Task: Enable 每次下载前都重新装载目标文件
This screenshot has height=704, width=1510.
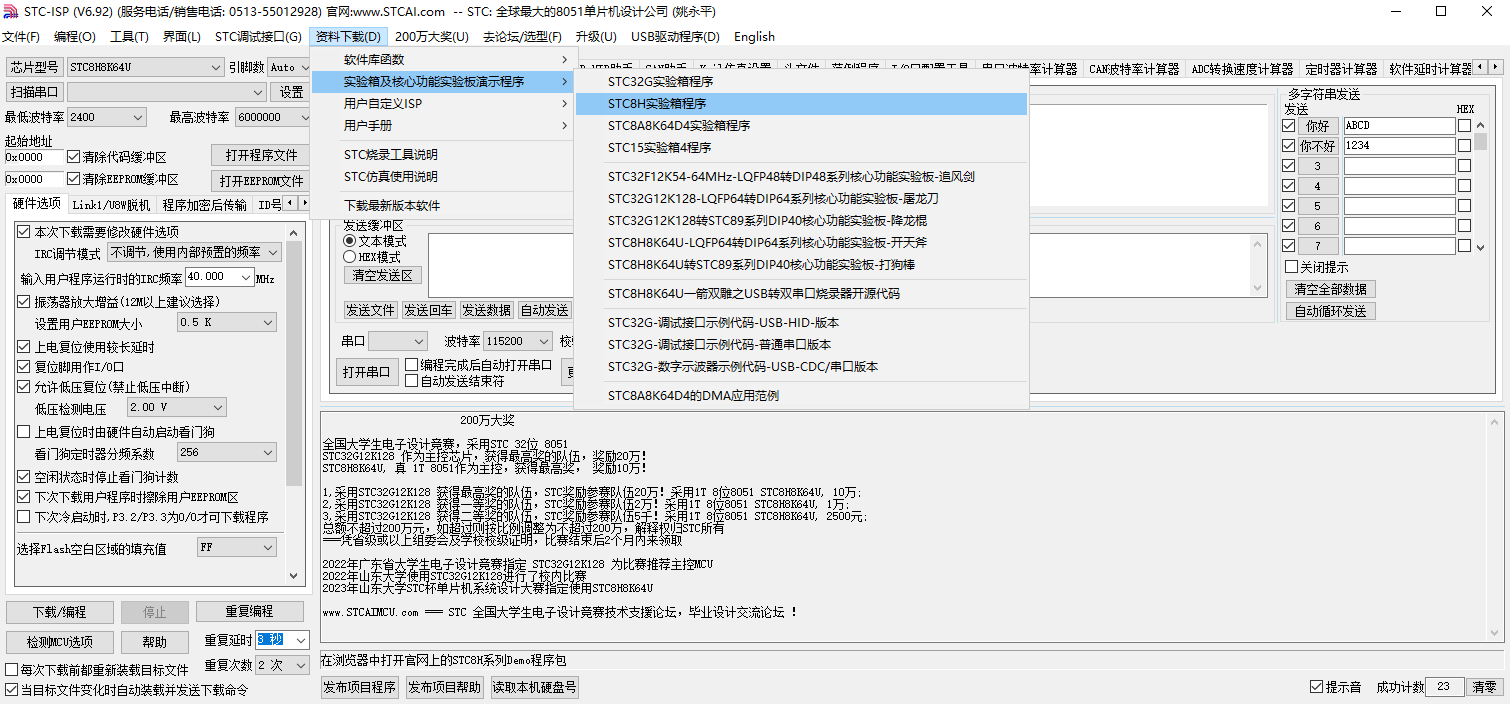Action: 12,670
